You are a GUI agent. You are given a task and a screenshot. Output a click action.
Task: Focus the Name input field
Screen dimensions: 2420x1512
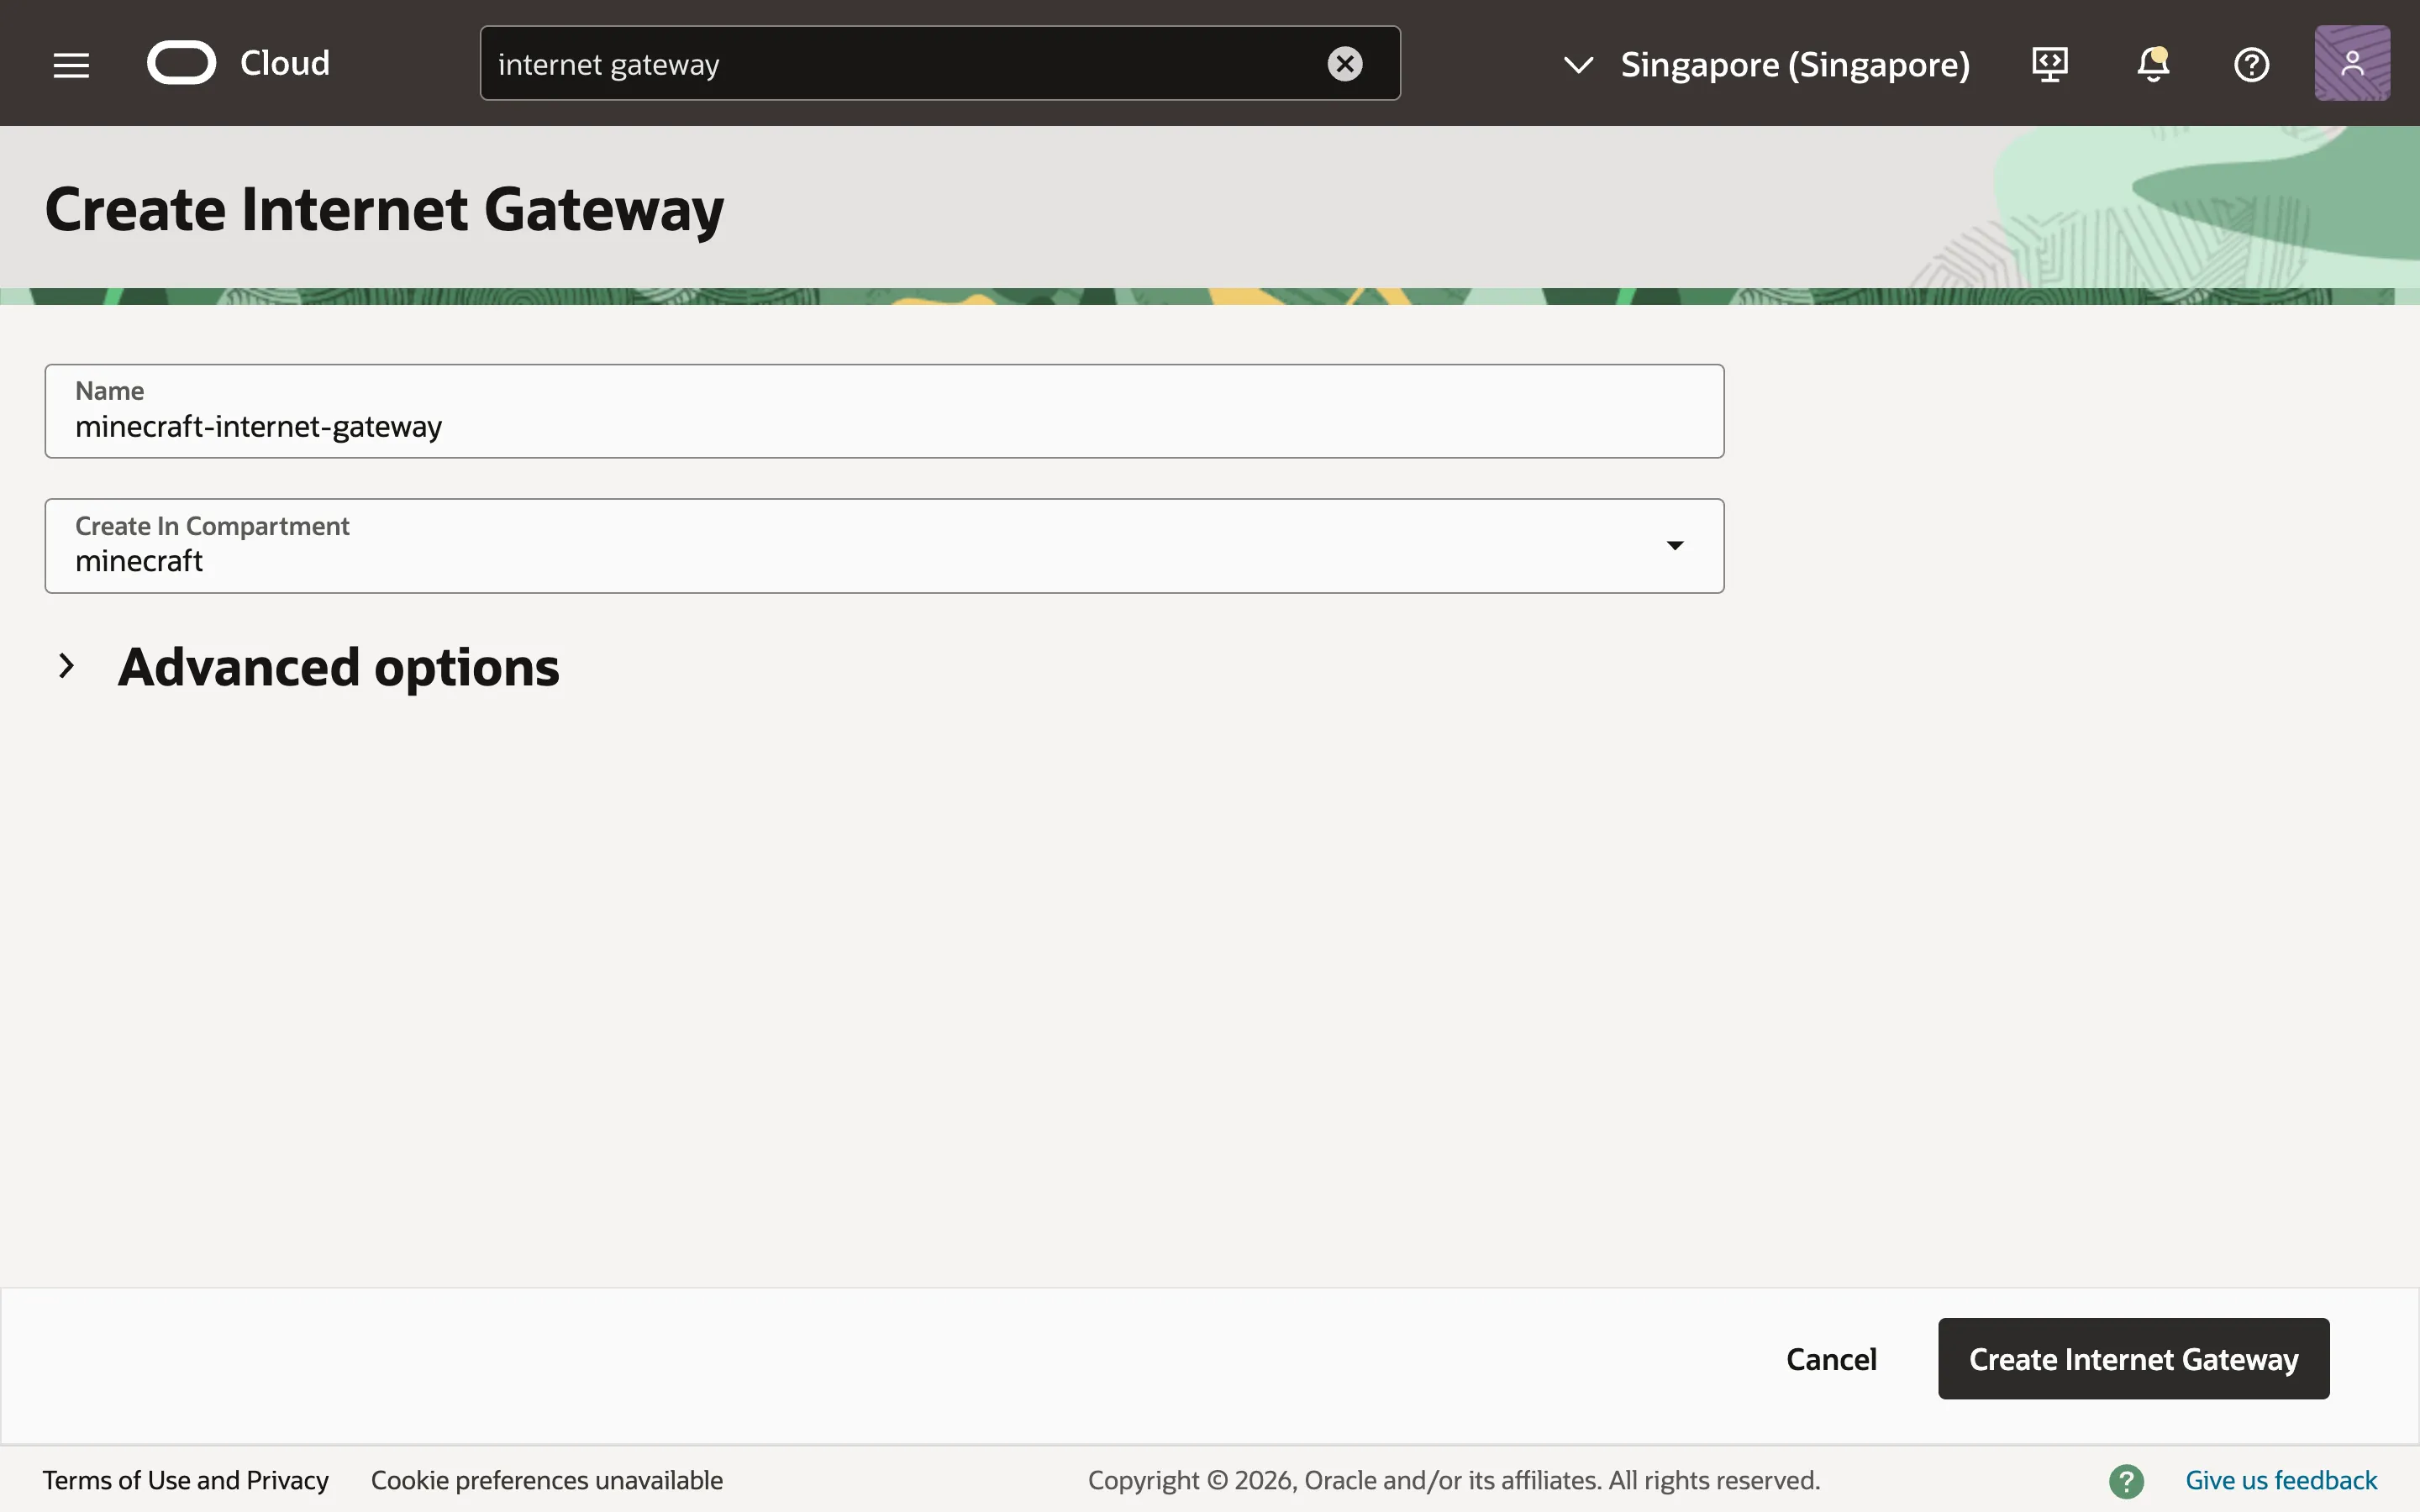coord(884,426)
